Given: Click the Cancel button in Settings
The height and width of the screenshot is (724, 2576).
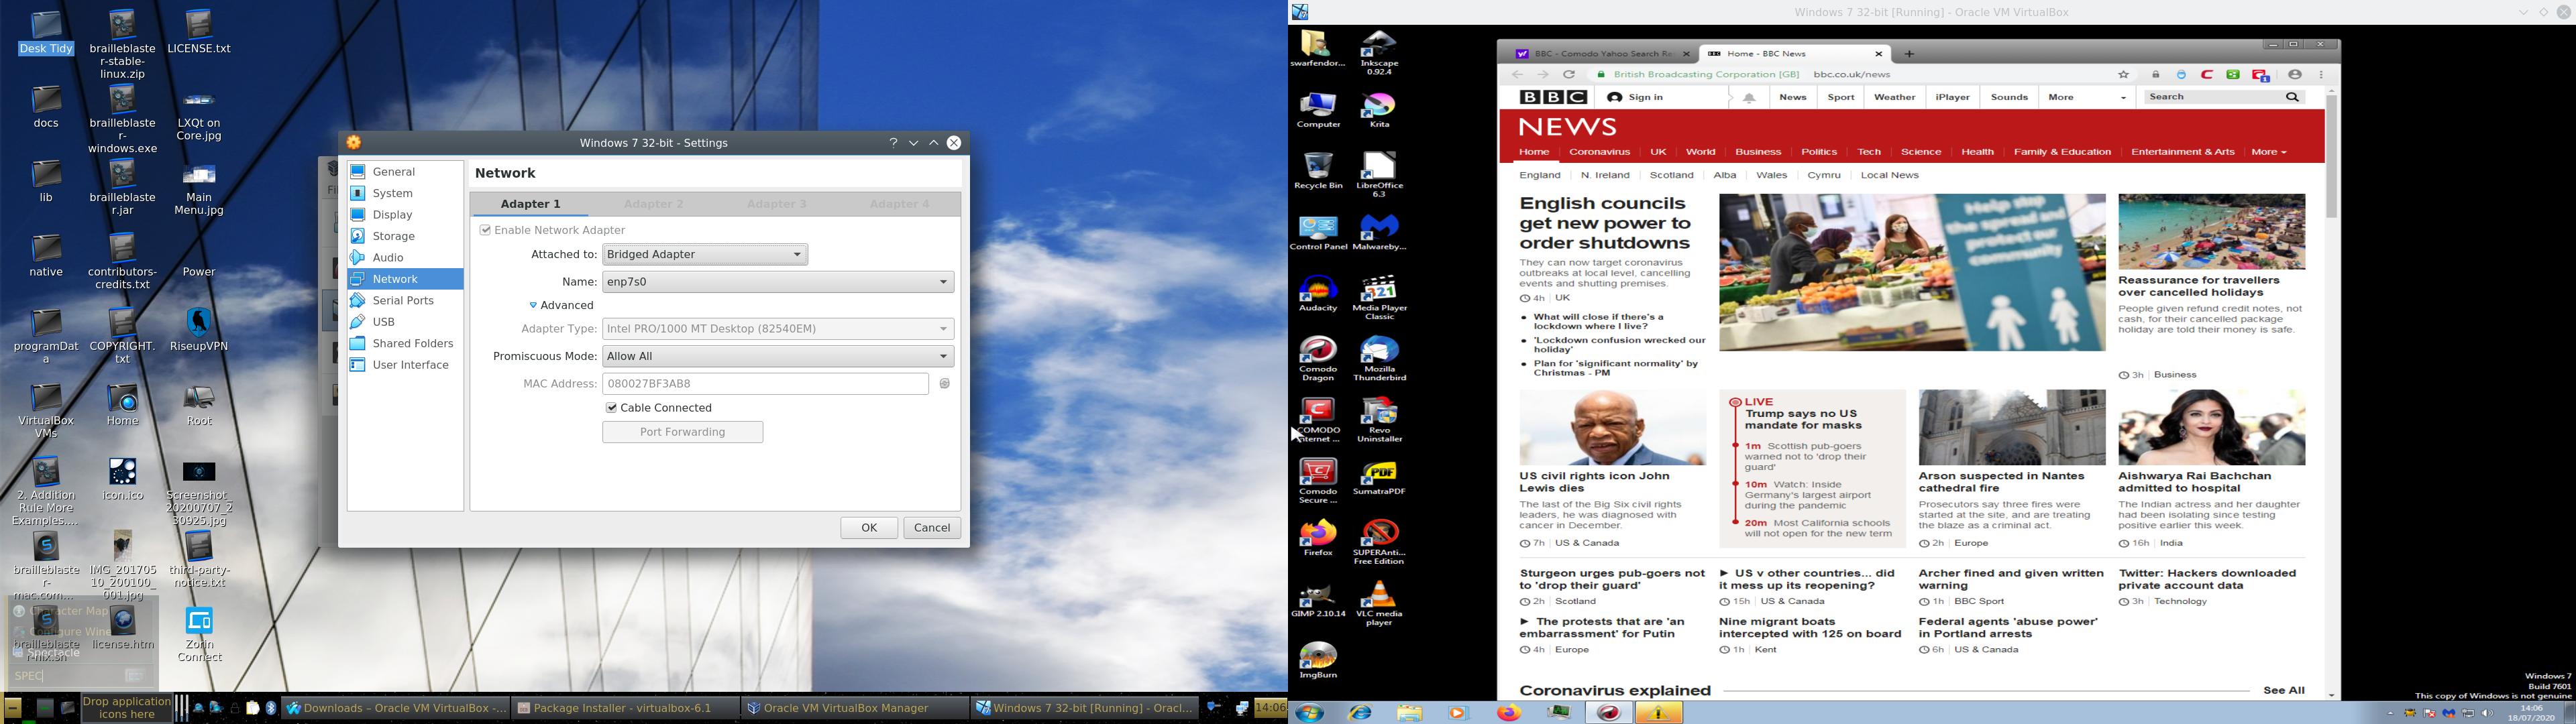Looking at the screenshot, I should (x=931, y=528).
